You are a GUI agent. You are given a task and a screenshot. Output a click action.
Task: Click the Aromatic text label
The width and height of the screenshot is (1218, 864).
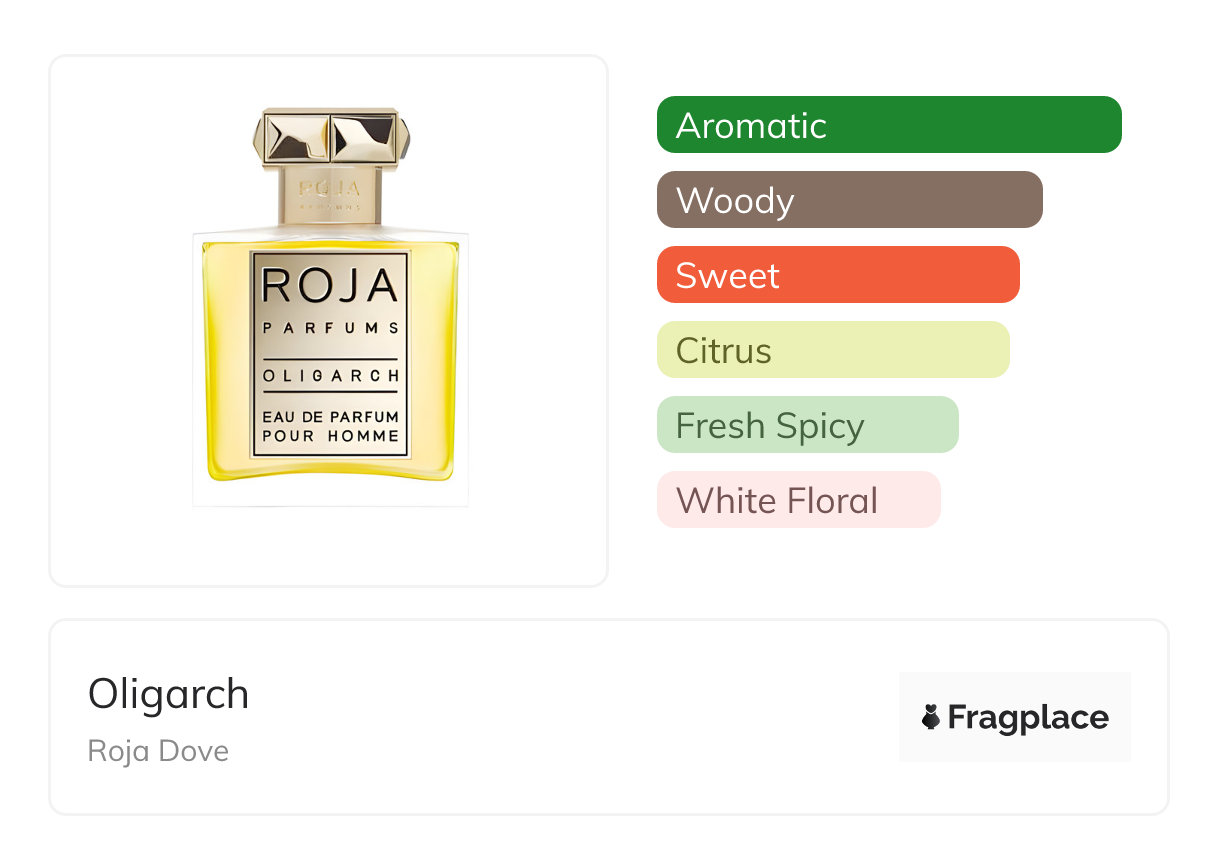click(x=751, y=126)
